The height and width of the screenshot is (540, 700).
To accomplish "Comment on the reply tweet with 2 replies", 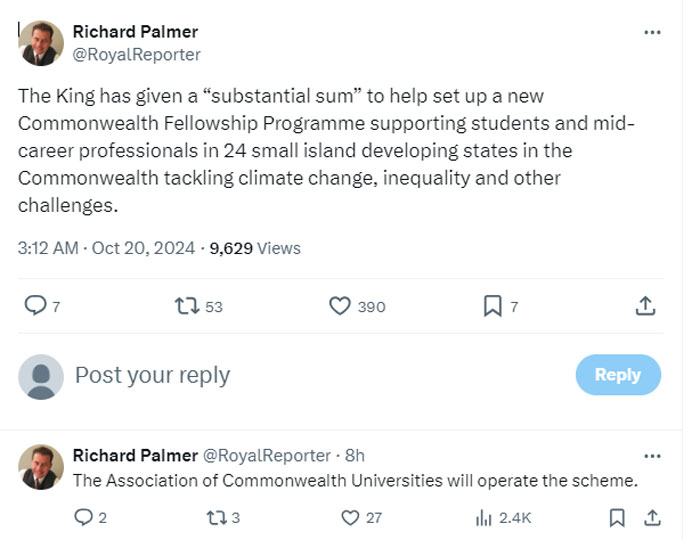I will pyautogui.click(x=85, y=517).
